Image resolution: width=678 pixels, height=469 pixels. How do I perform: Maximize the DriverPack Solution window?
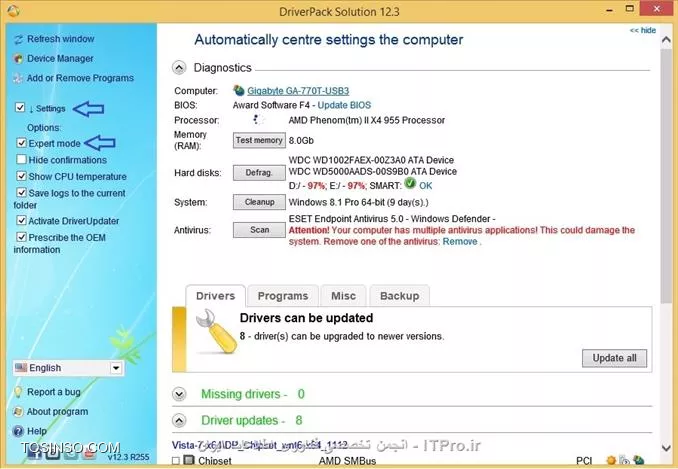(x=630, y=9)
